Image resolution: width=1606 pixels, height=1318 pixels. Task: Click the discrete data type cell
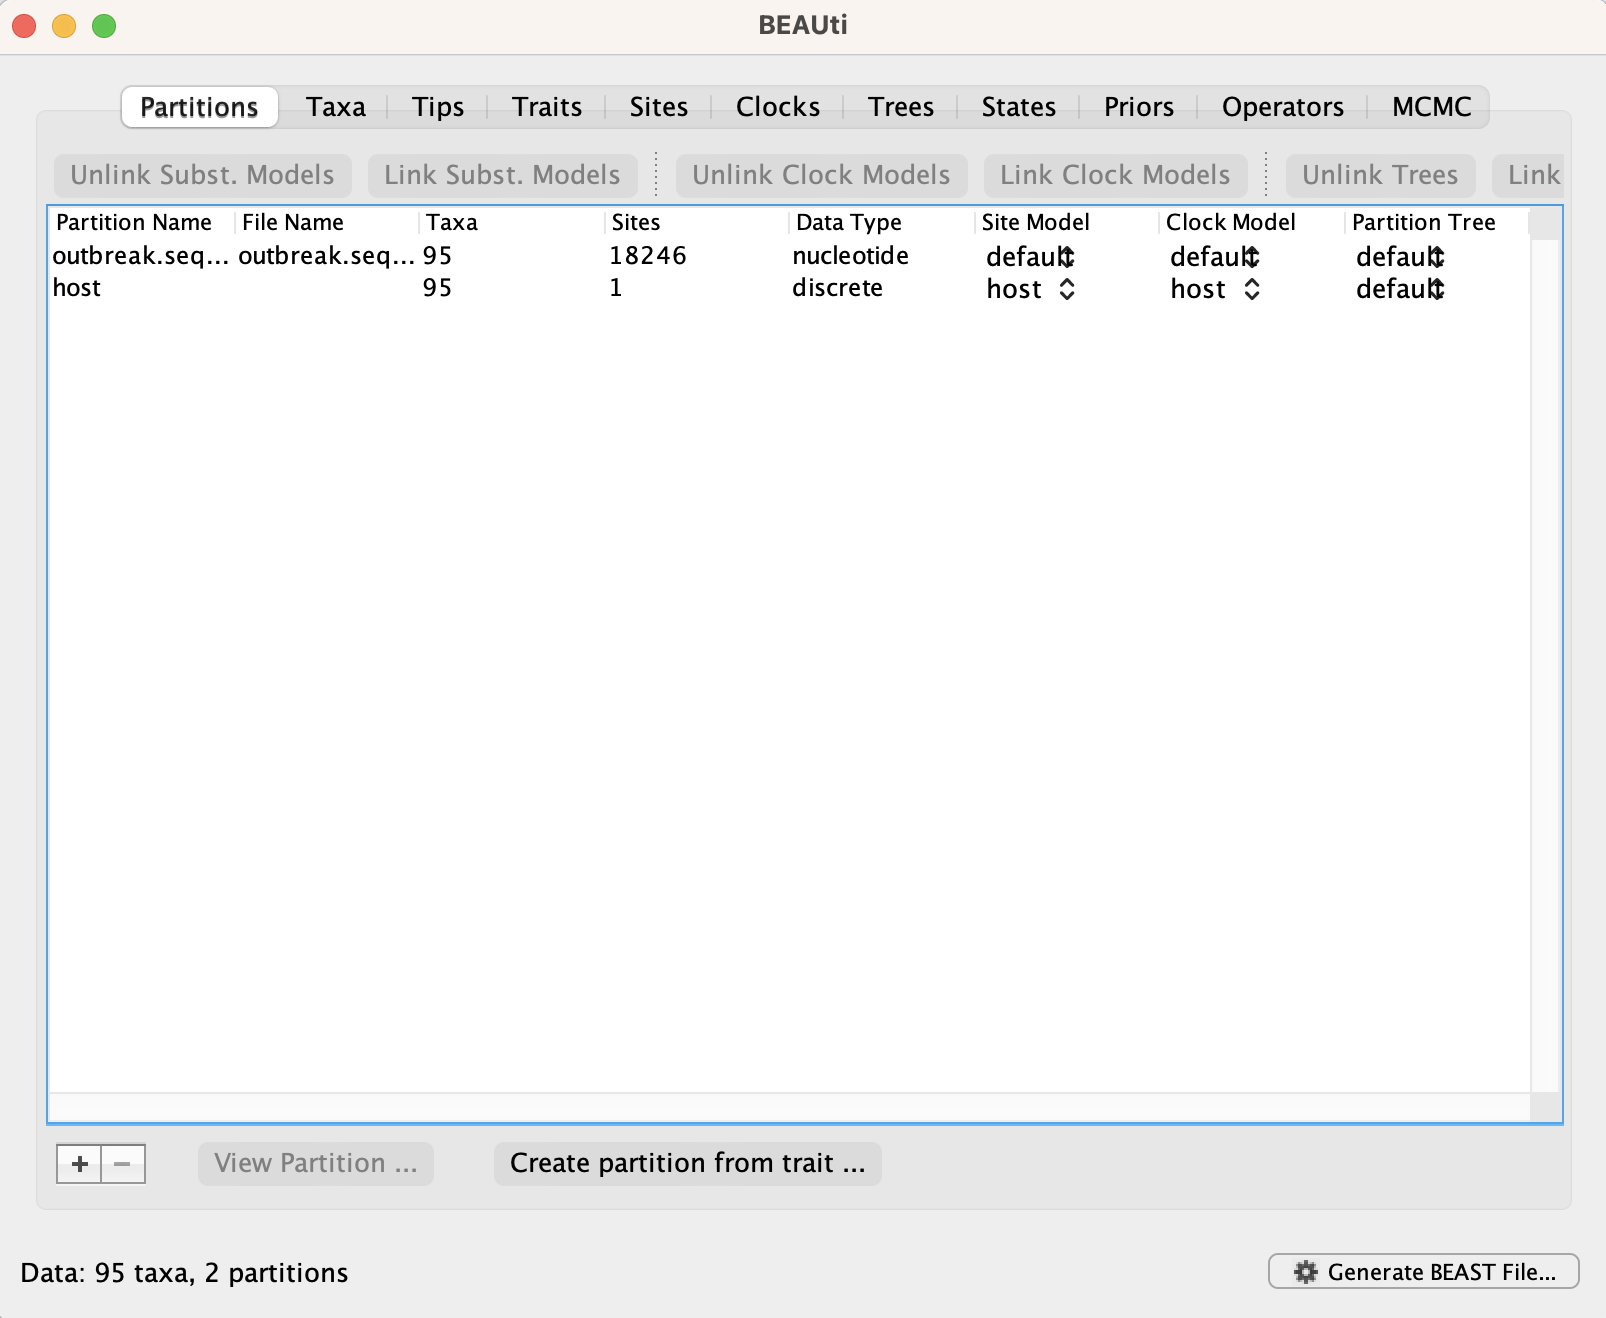[x=837, y=288]
